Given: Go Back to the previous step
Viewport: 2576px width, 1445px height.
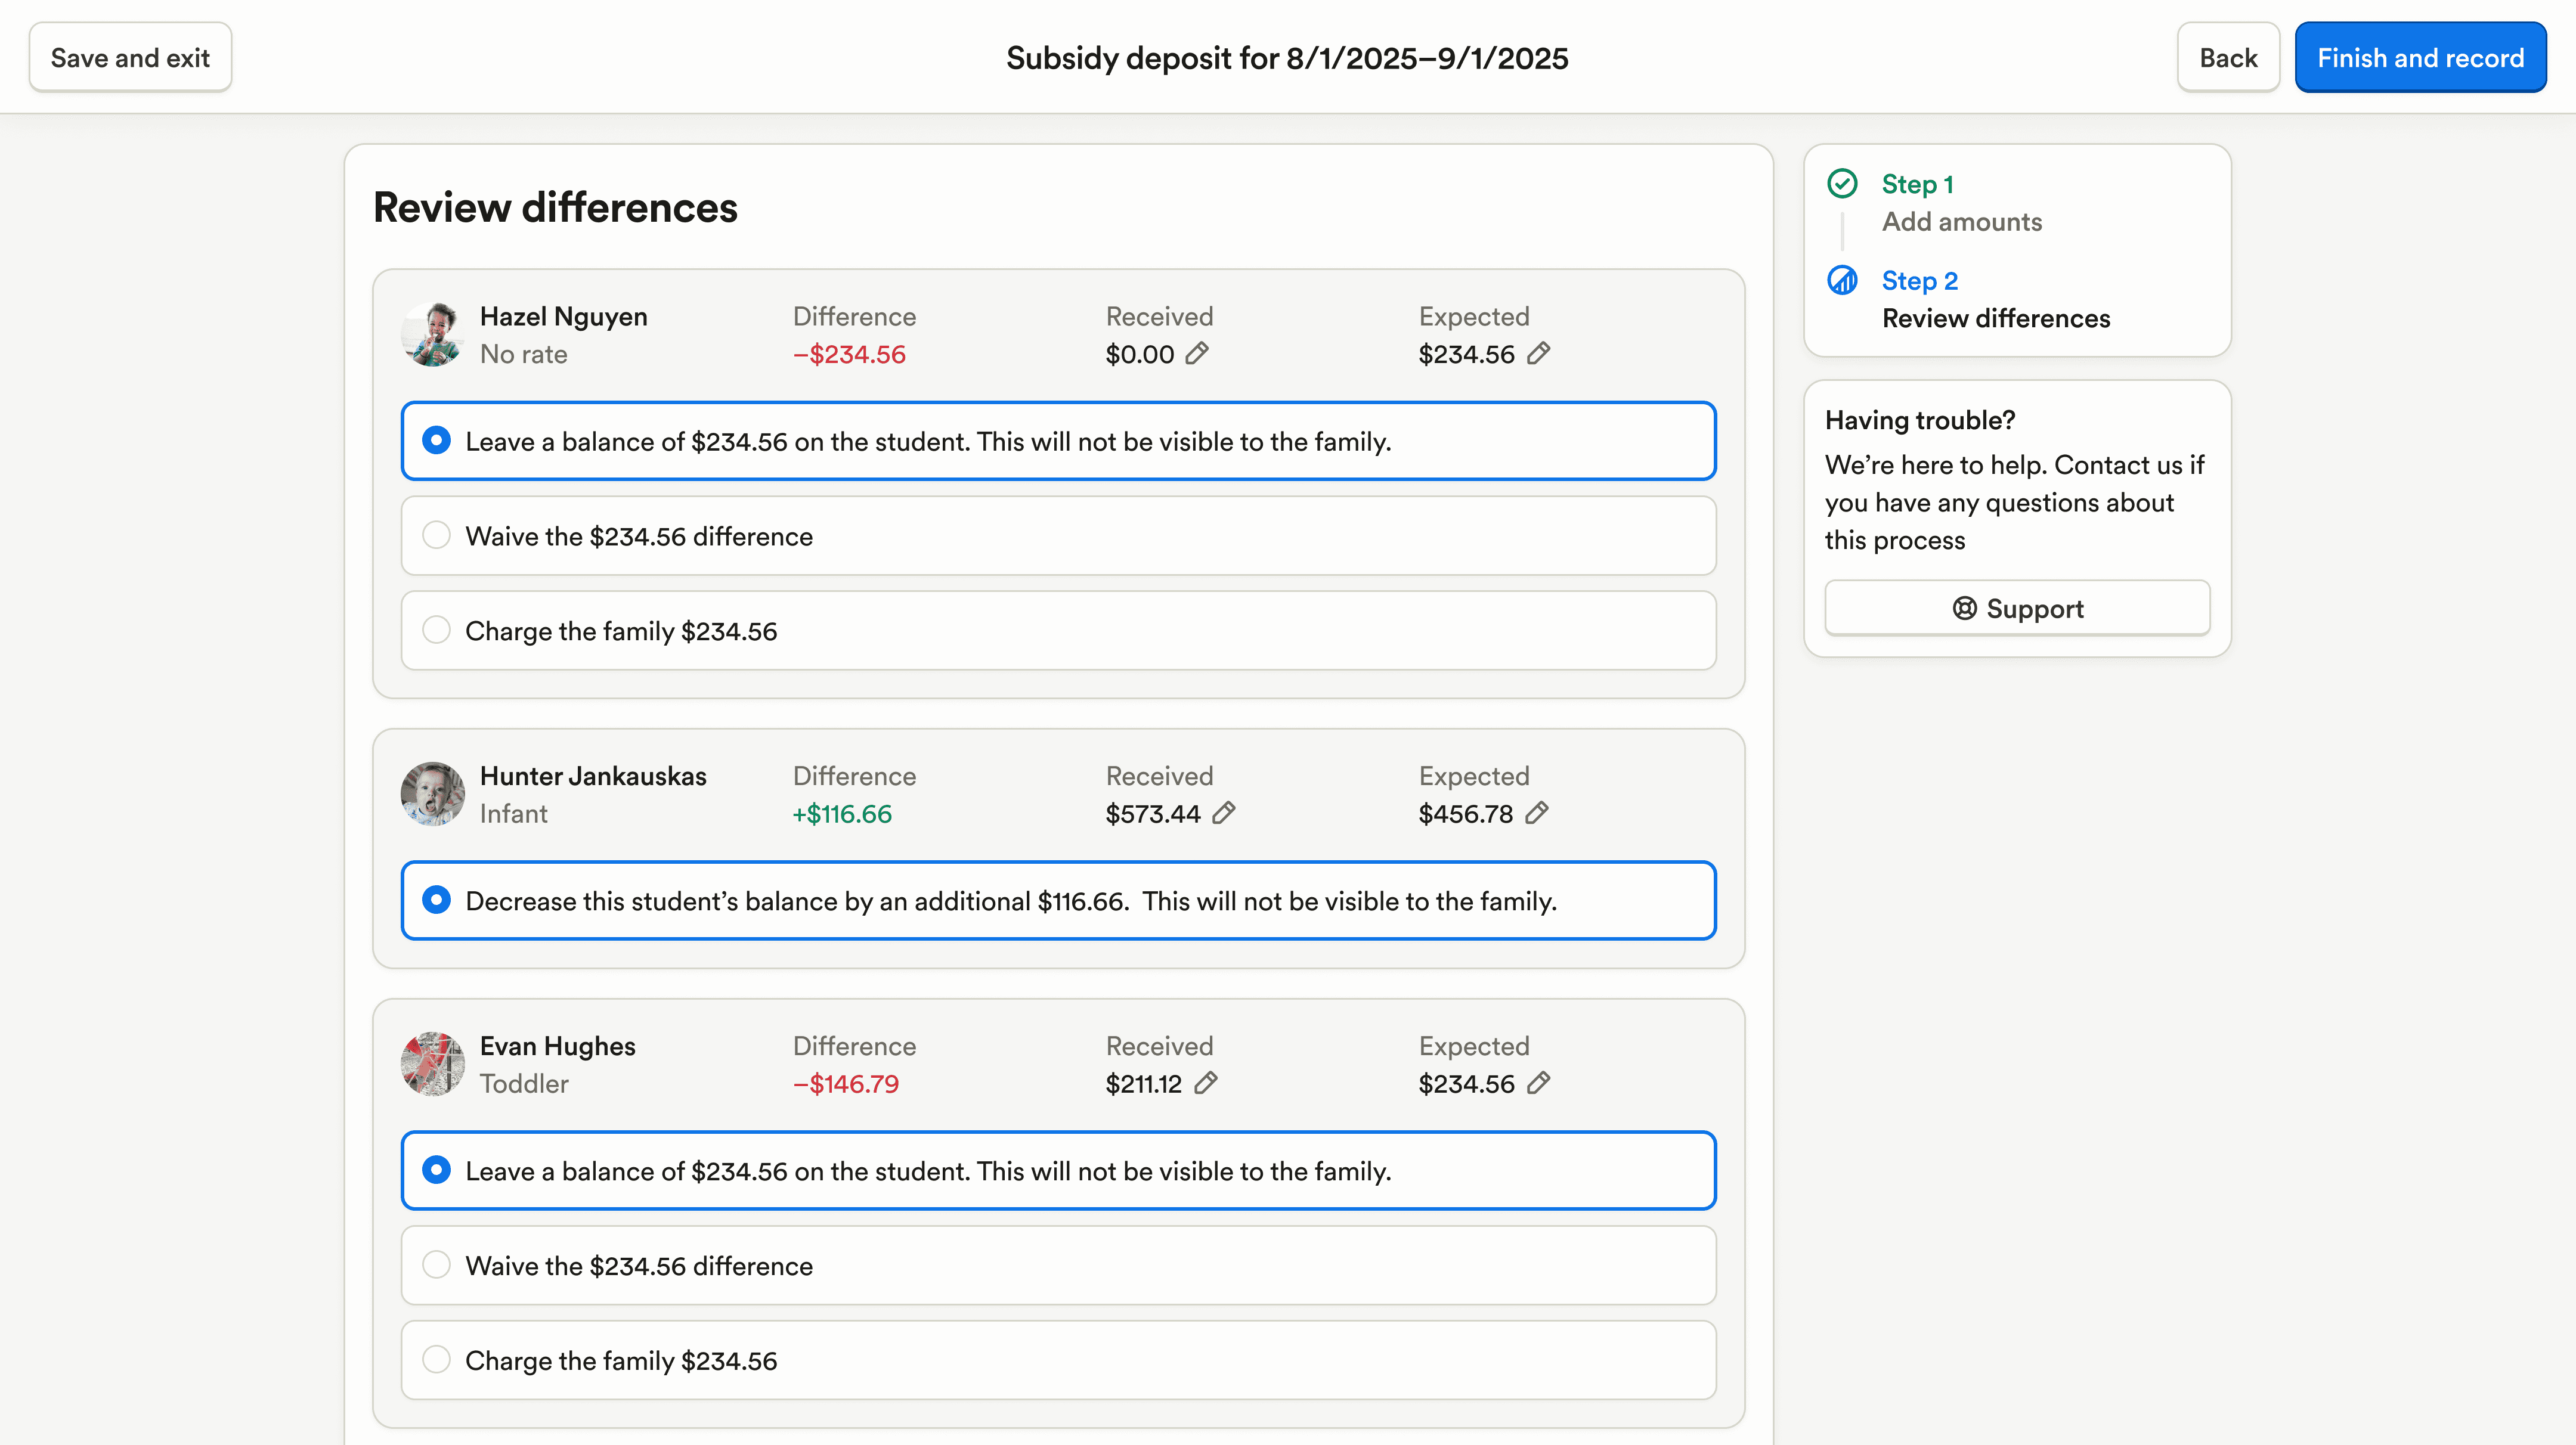Looking at the screenshot, I should [x=2227, y=58].
